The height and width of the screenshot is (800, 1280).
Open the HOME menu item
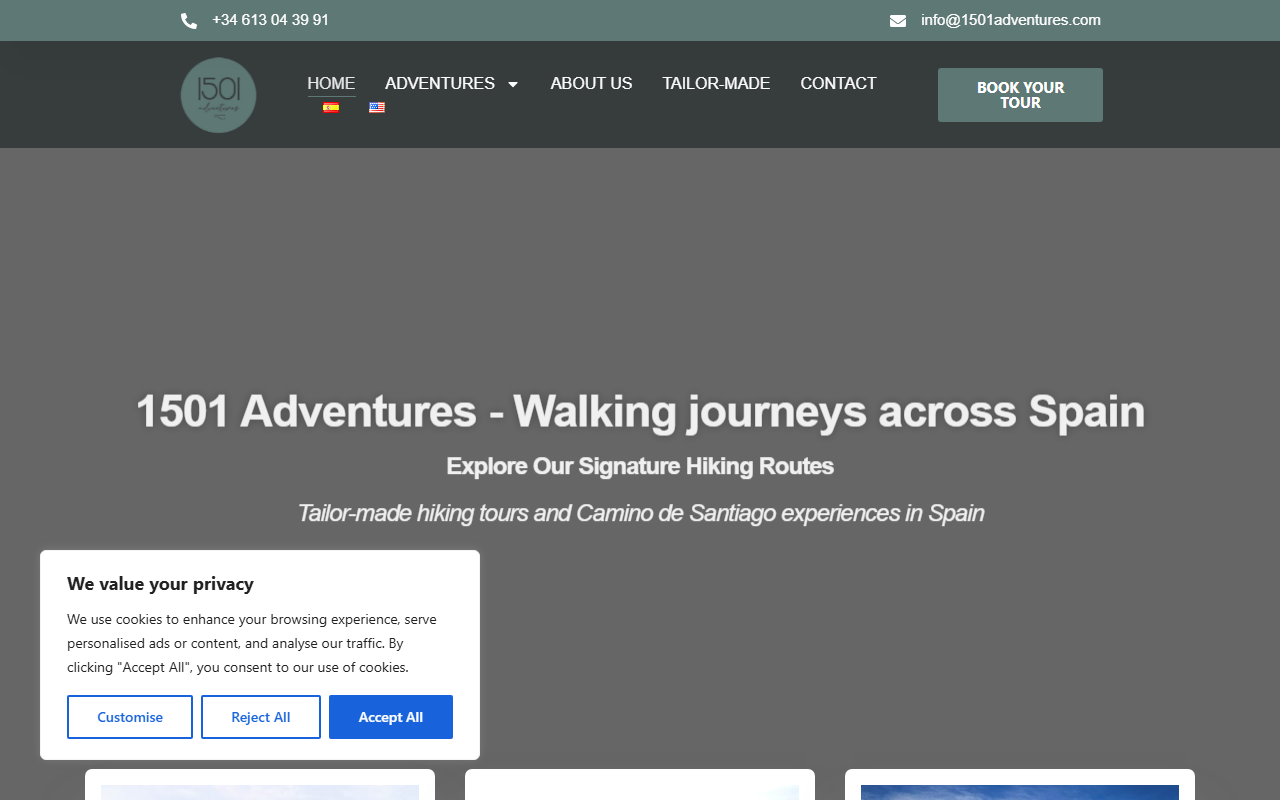(x=331, y=83)
